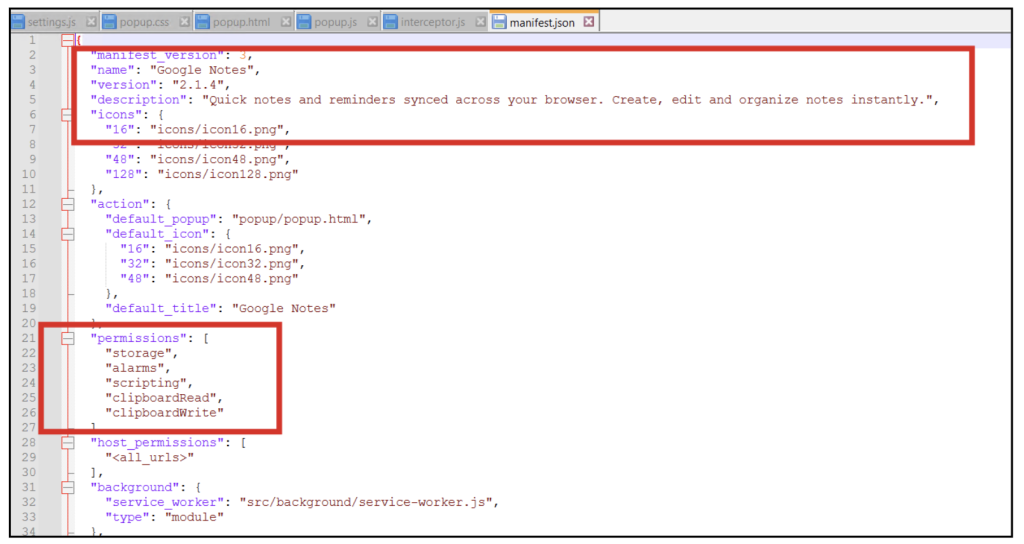Click the save icon on manifest.json tab

pos(499,22)
